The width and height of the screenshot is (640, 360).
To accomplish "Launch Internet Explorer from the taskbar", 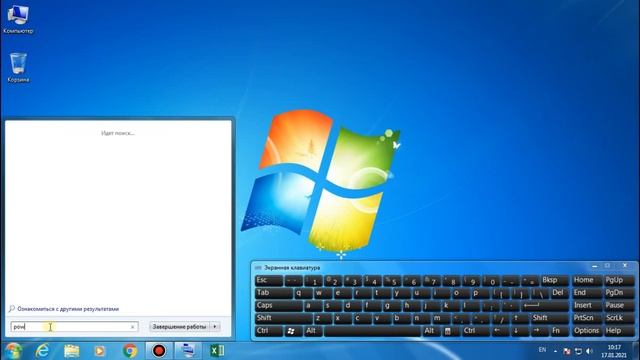I will click(x=42, y=351).
